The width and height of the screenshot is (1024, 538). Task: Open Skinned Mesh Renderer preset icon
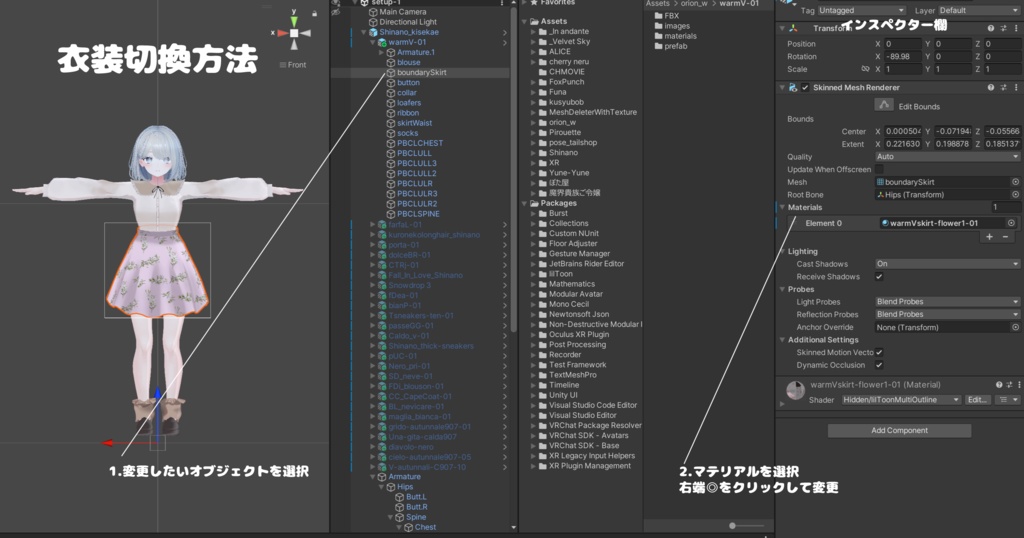click(1004, 87)
